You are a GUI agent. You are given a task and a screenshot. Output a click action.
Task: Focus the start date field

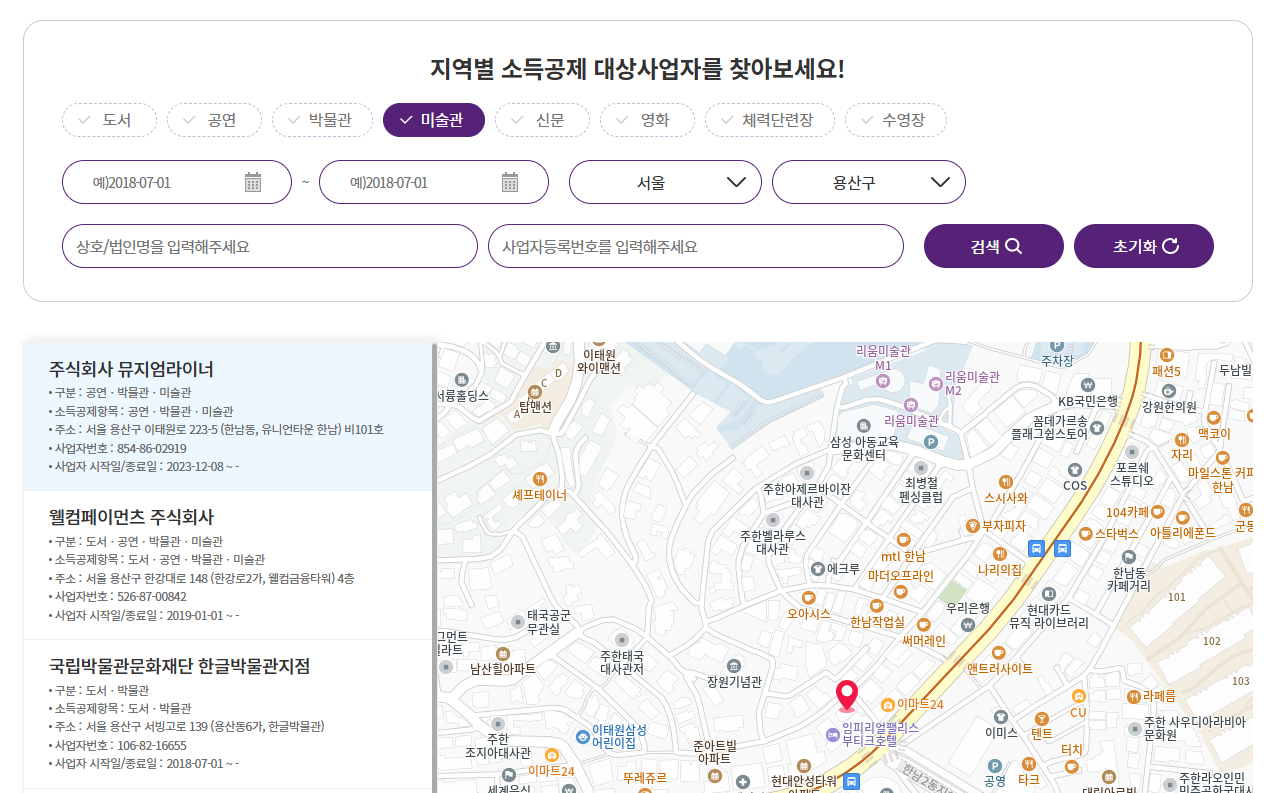pos(177,182)
